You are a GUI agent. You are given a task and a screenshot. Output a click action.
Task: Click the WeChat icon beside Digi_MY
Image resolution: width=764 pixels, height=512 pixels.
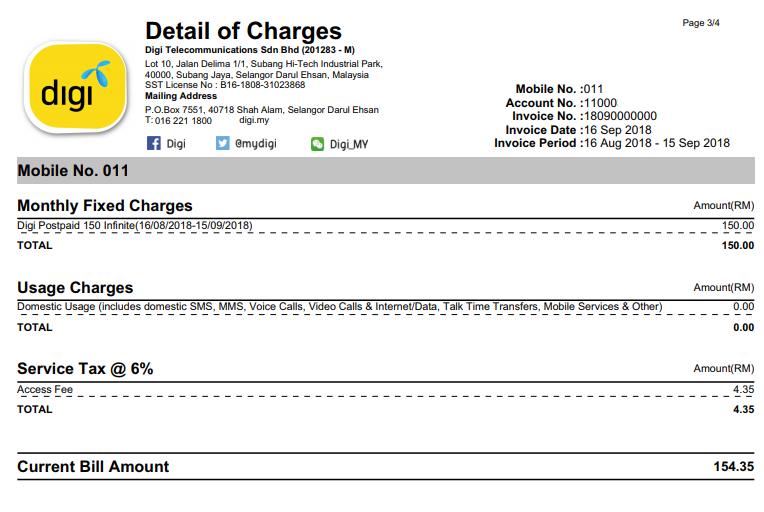point(317,144)
